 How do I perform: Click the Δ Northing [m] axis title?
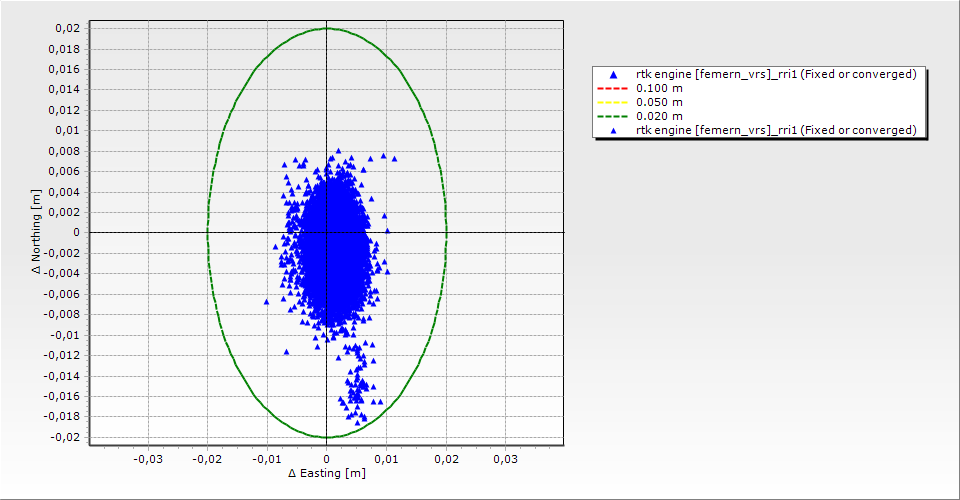[37, 233]
